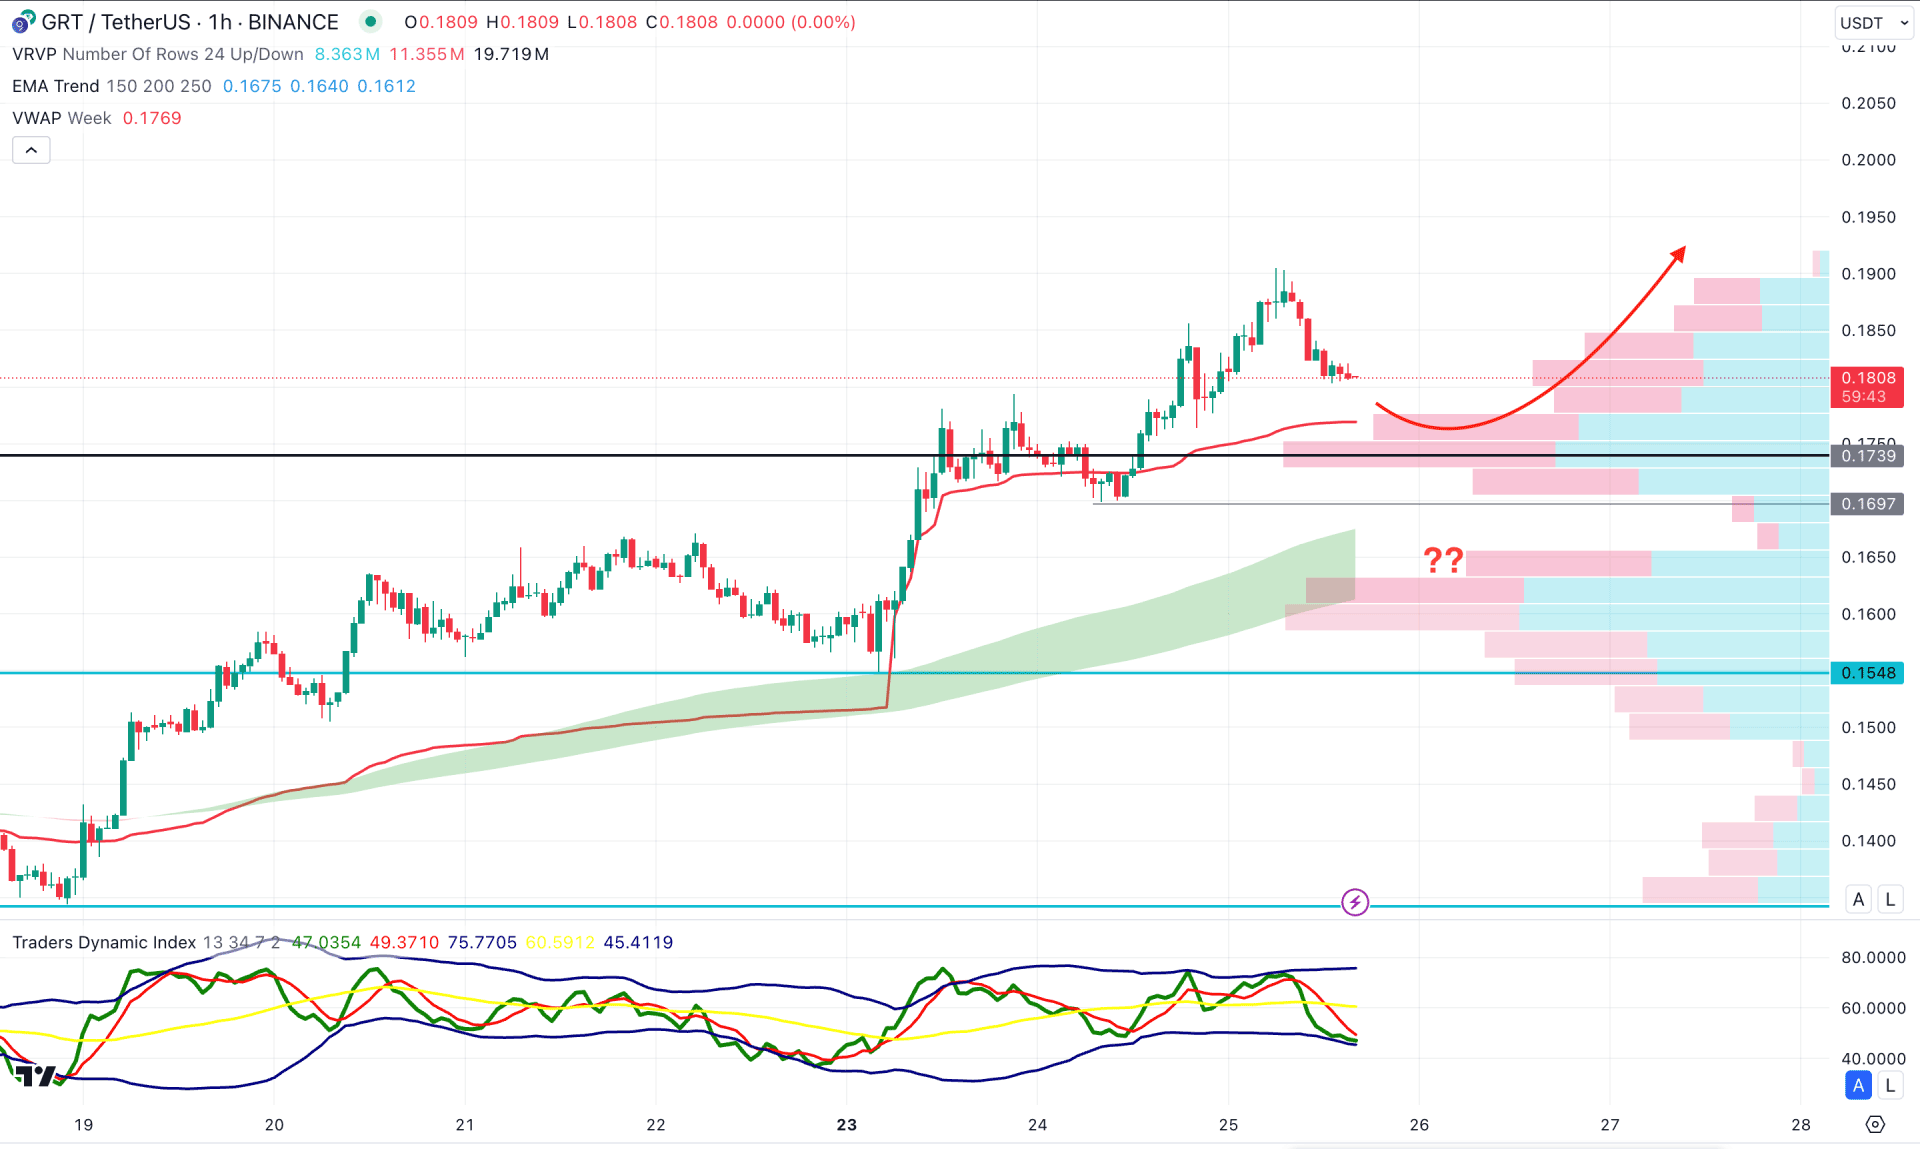Click EMA value 0.1675 in legend
This screenshot has width=1920, height=1149.
tap(252, 86)
